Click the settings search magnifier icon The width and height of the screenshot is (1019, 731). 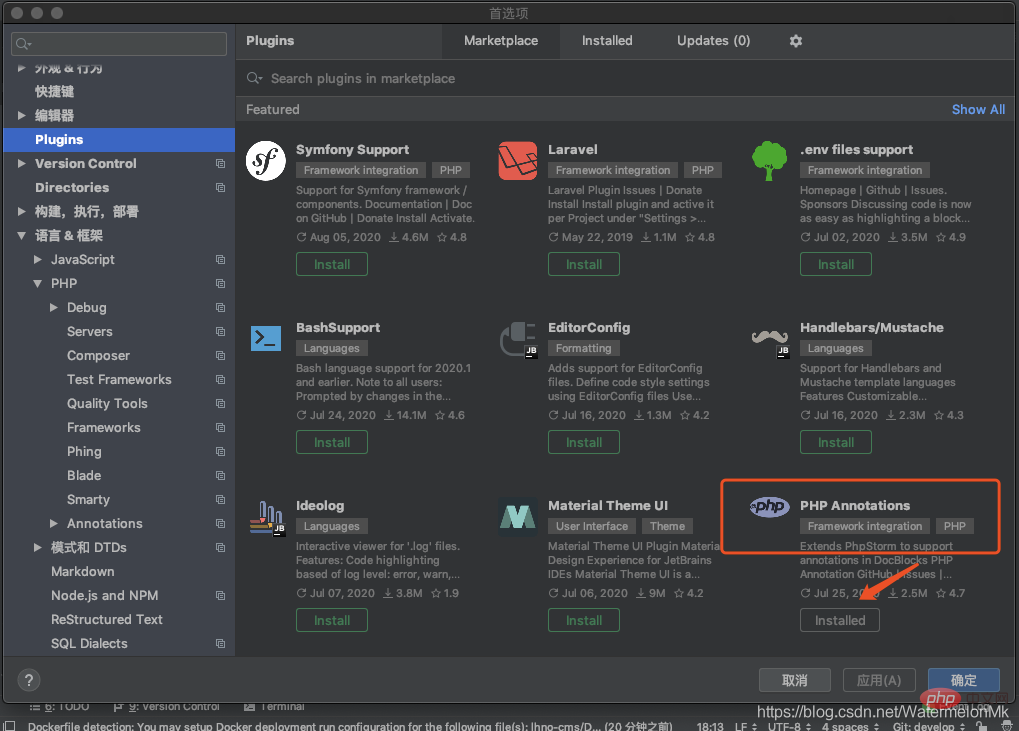[23, 44]
